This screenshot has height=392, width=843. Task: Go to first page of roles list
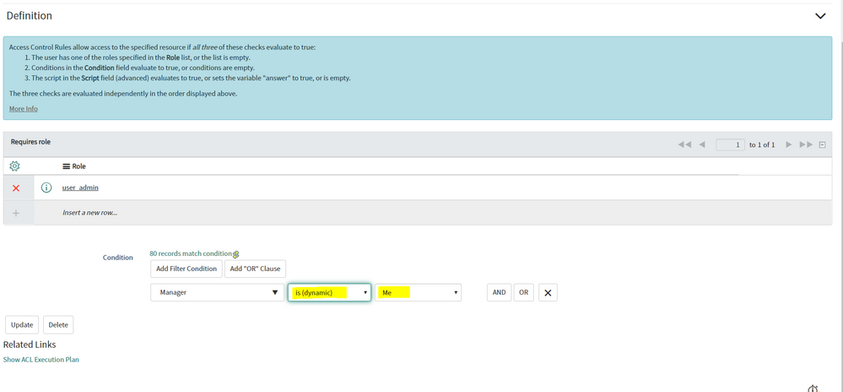[x=684, y=145]
